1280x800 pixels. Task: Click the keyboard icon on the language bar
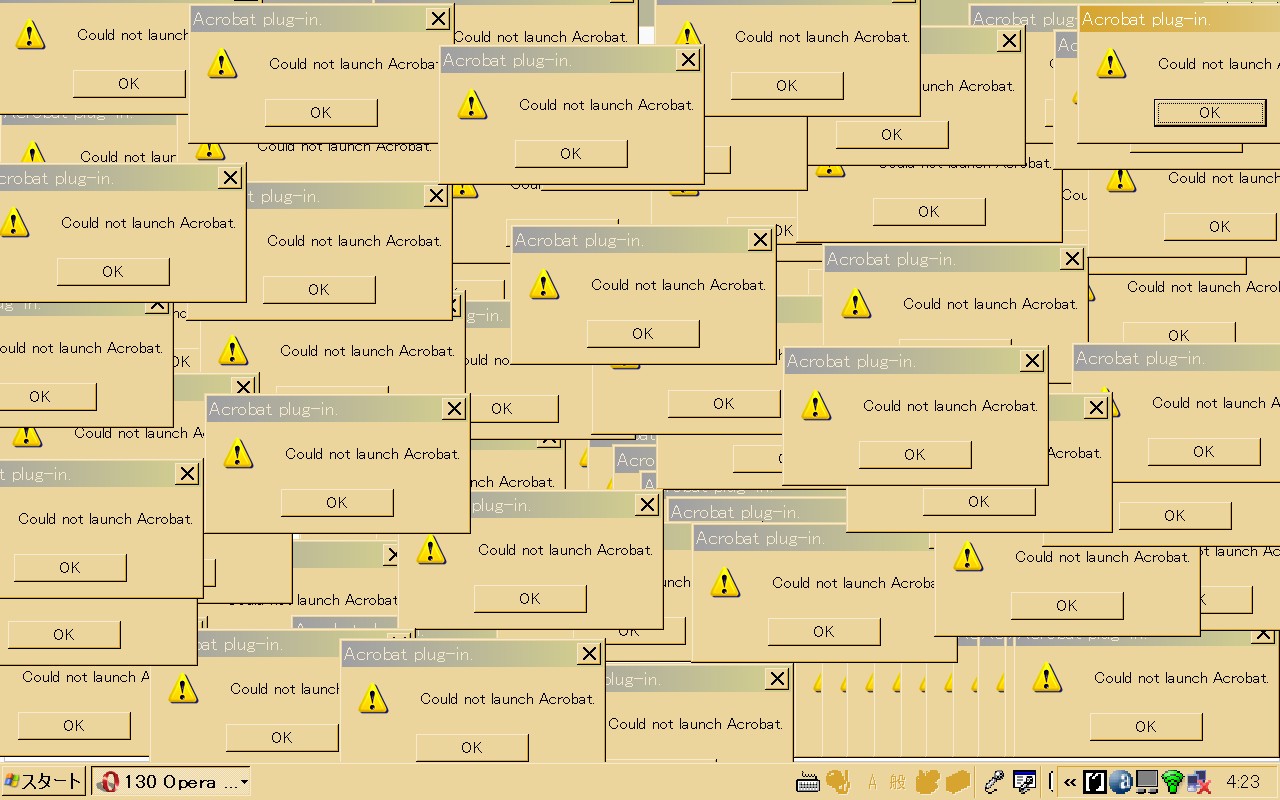(x=808, y=782)
